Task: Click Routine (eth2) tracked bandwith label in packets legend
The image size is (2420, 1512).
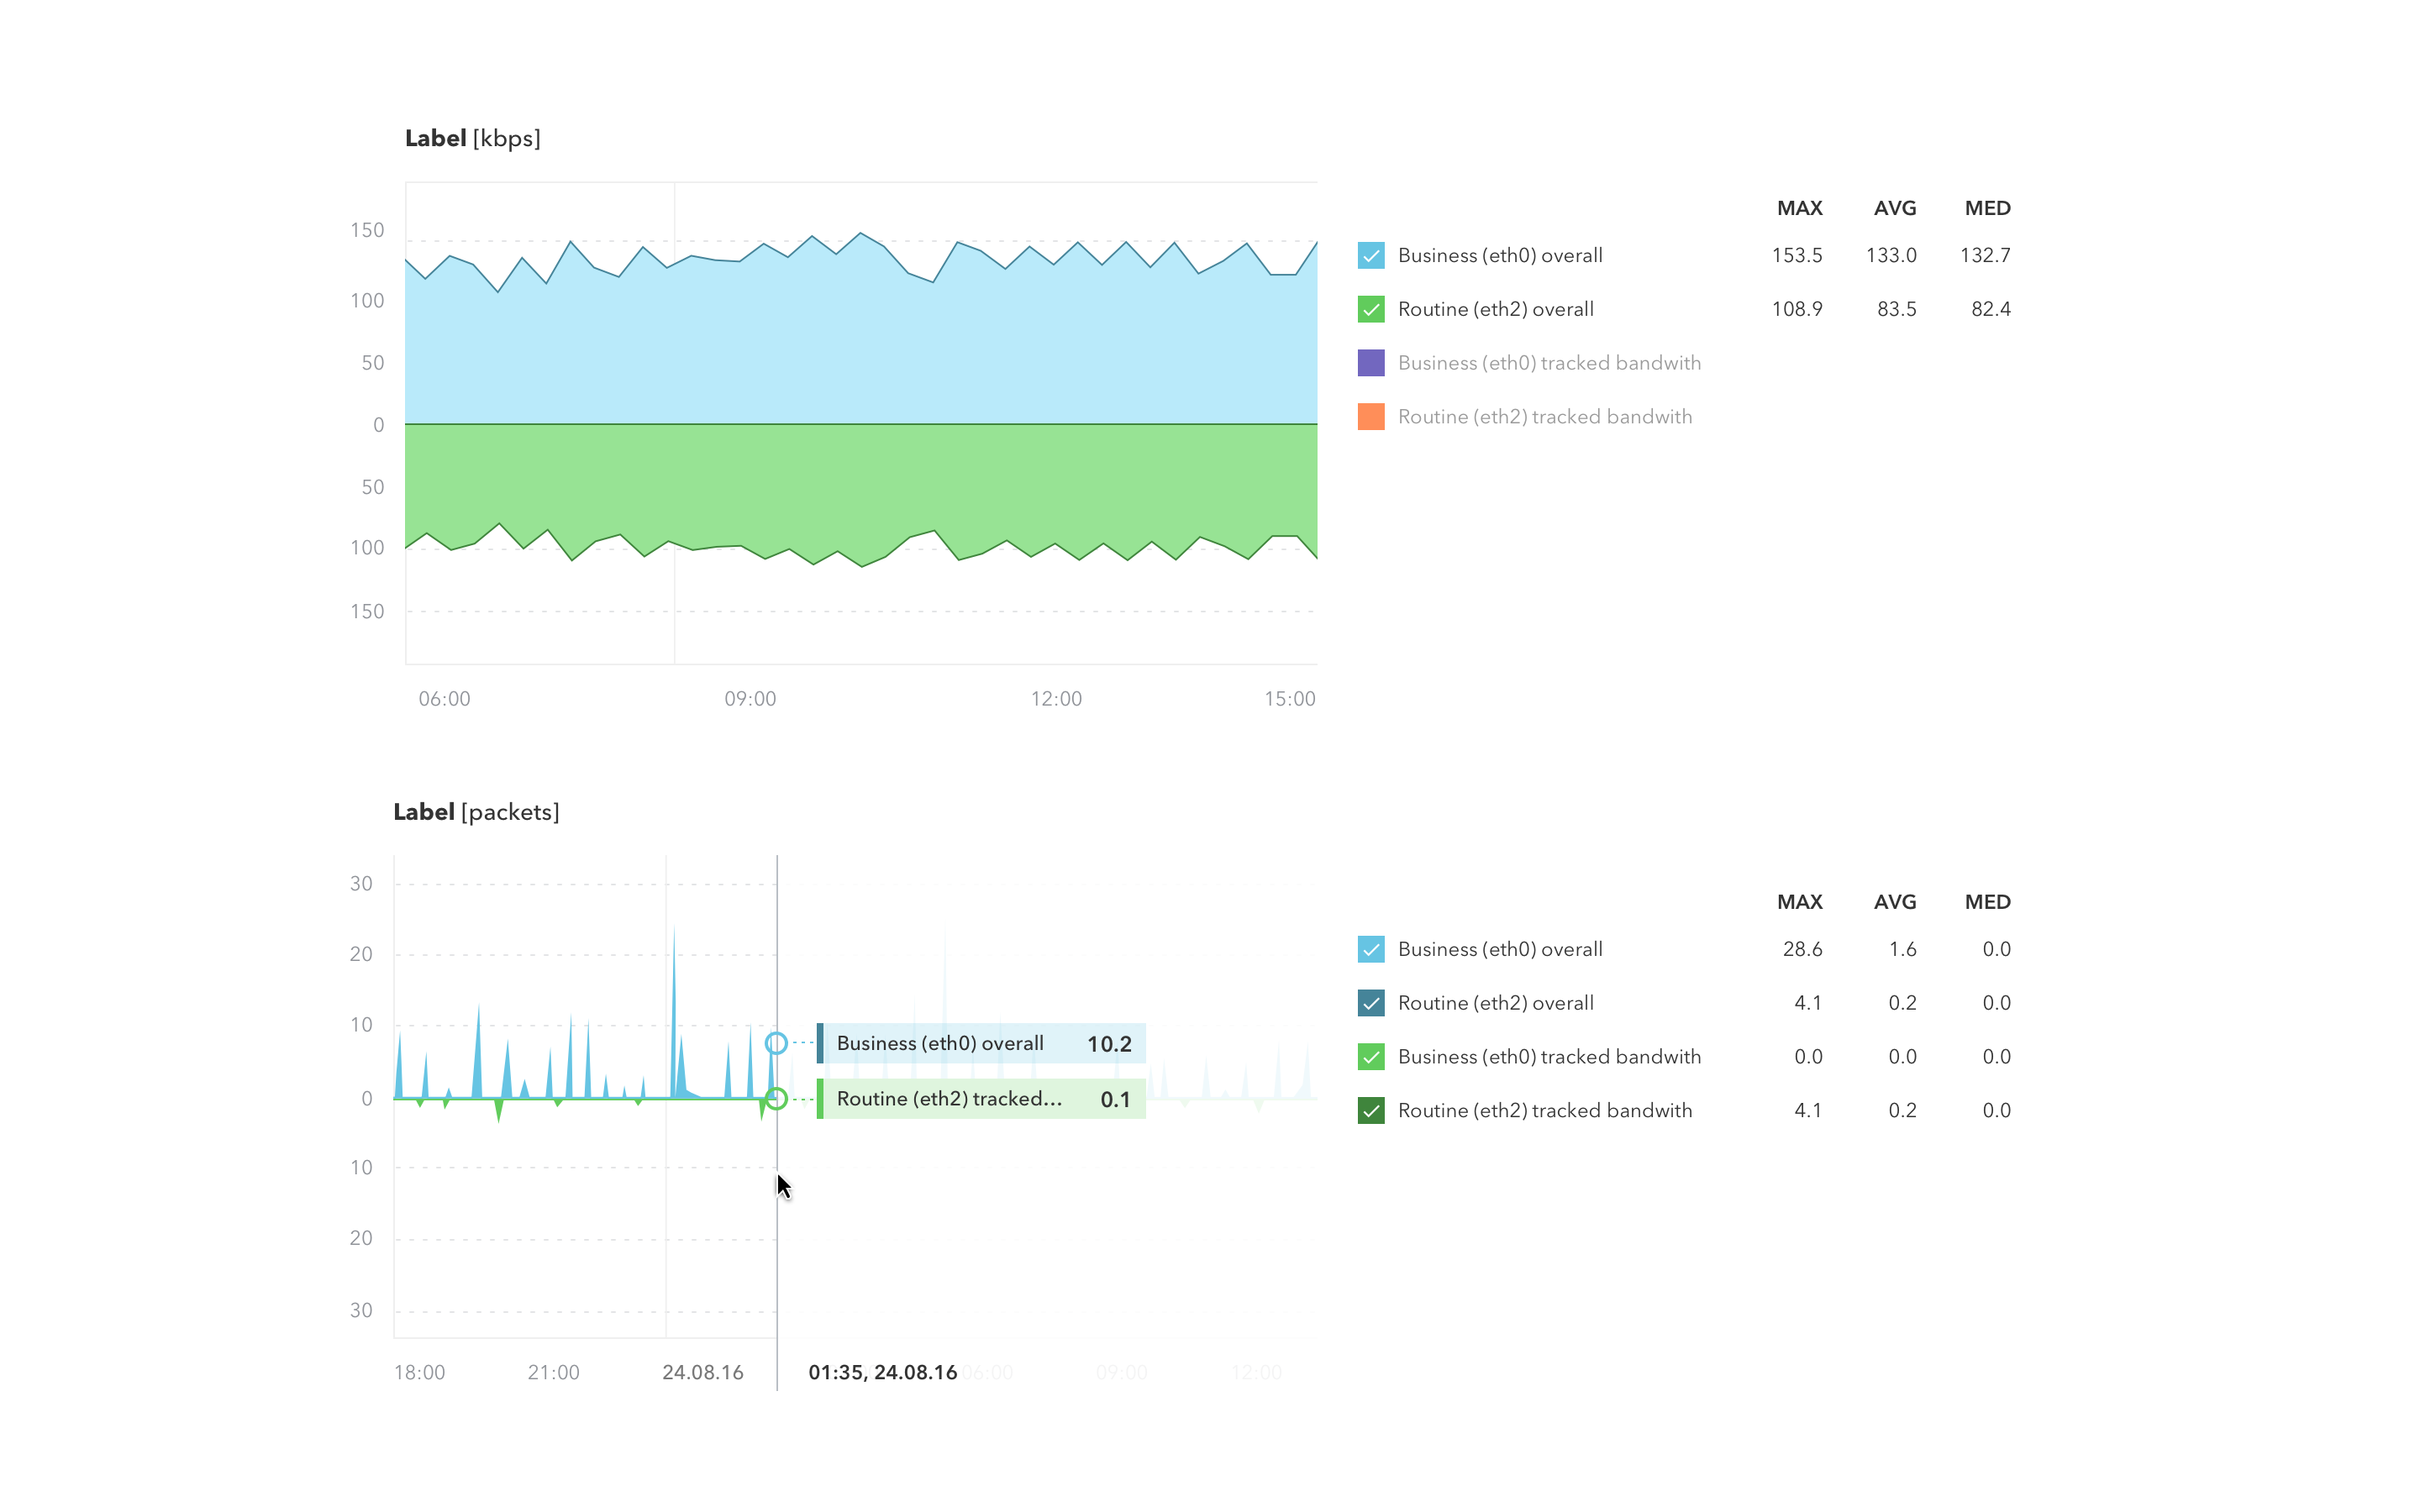Action: pyautogui.click(x=1545, y=1111)
